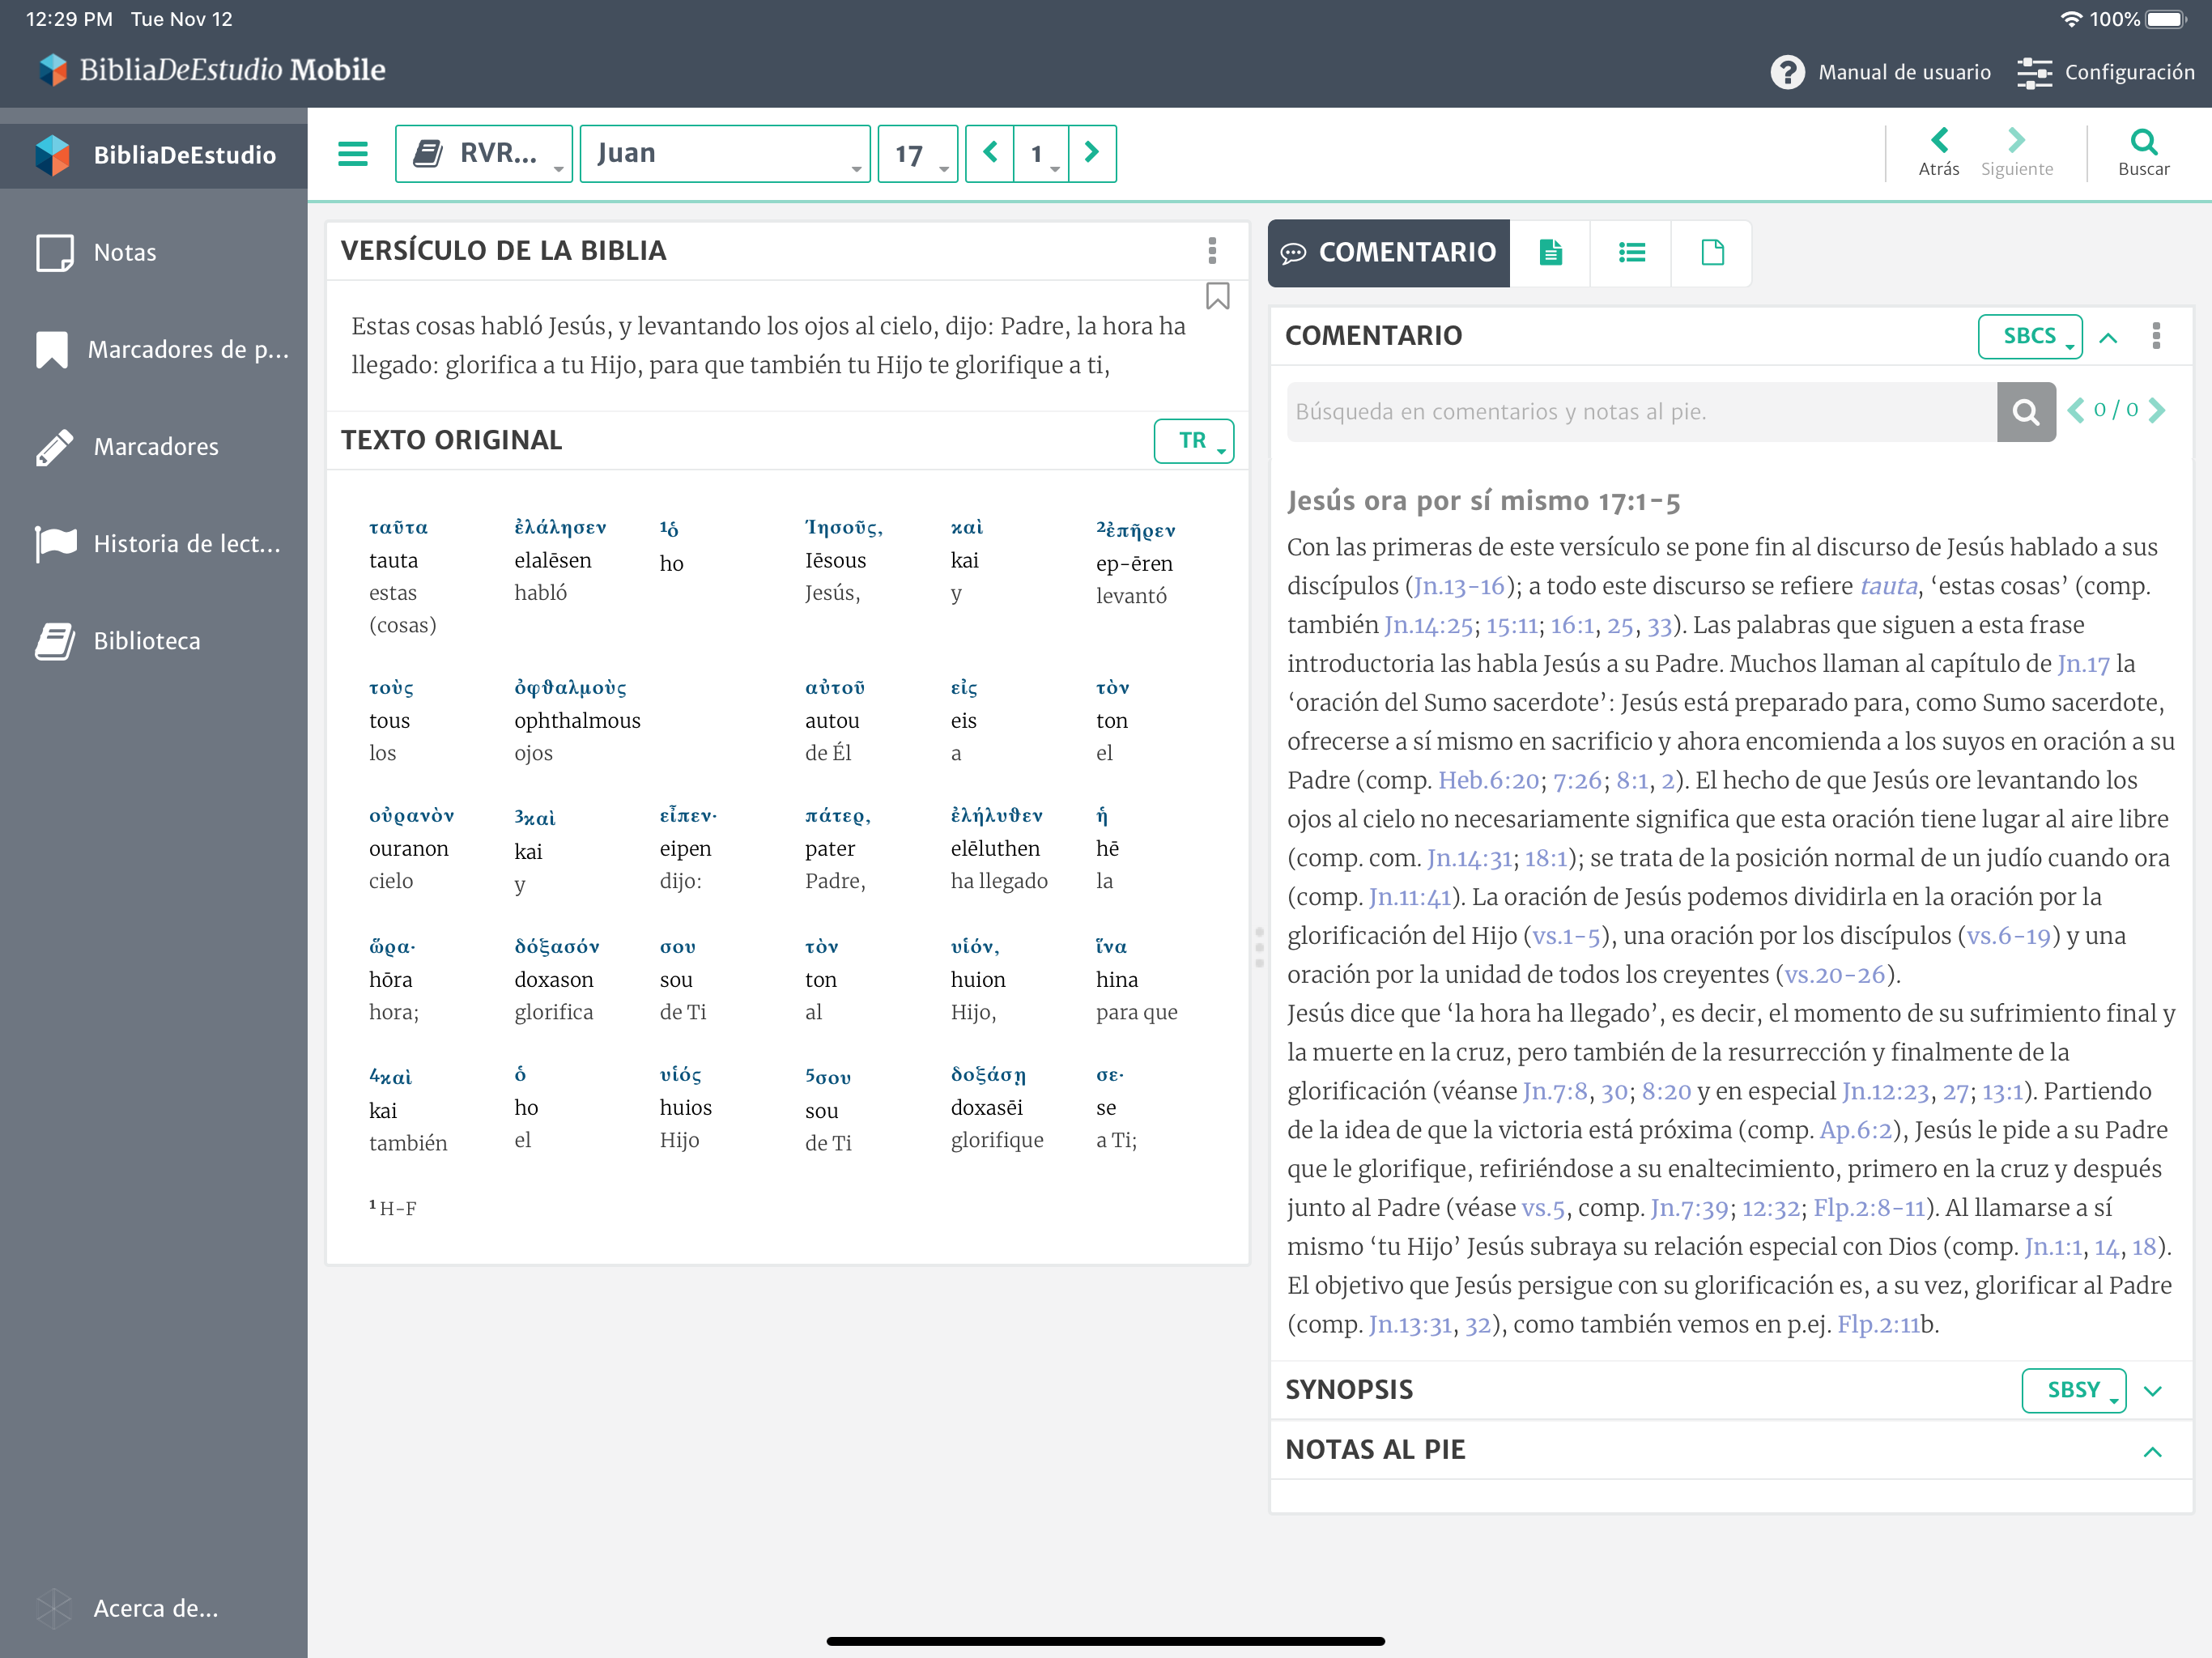
Task: Tap Greek word οὐρανὸν
Action: tap(411, 815)
